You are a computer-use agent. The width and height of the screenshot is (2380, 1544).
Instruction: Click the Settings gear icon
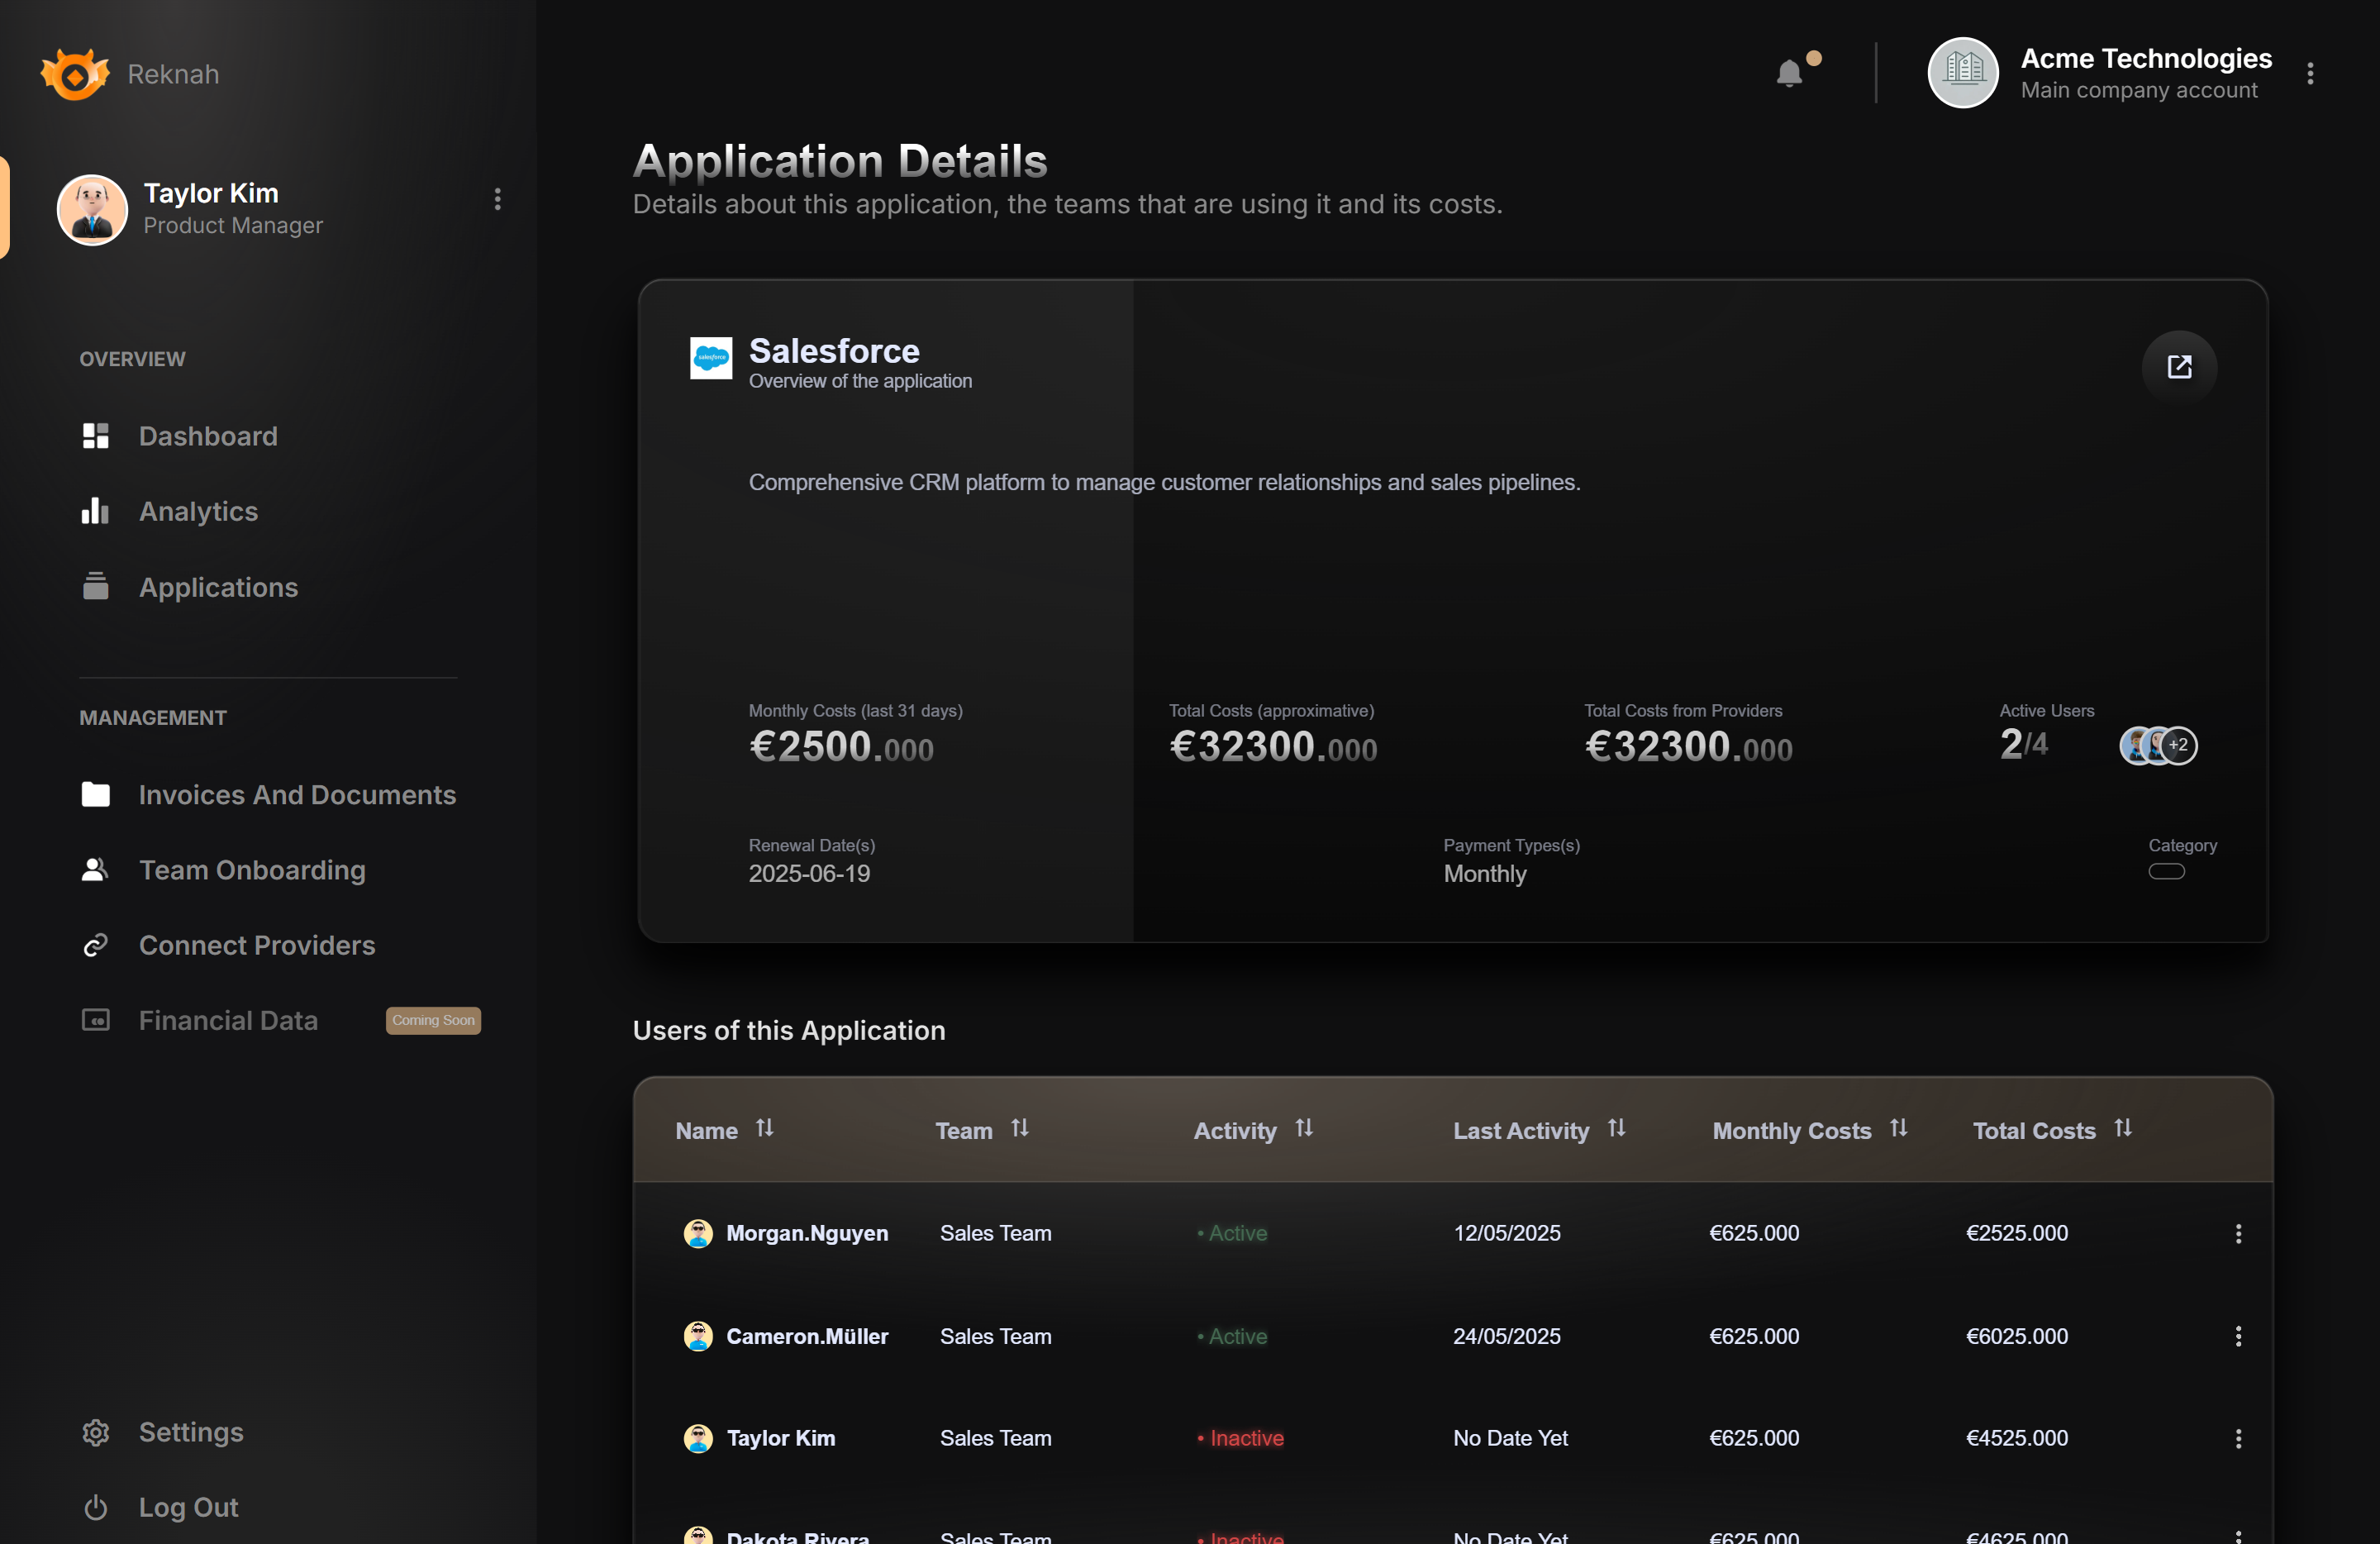pyautogui.click(x=95, y=1432)
